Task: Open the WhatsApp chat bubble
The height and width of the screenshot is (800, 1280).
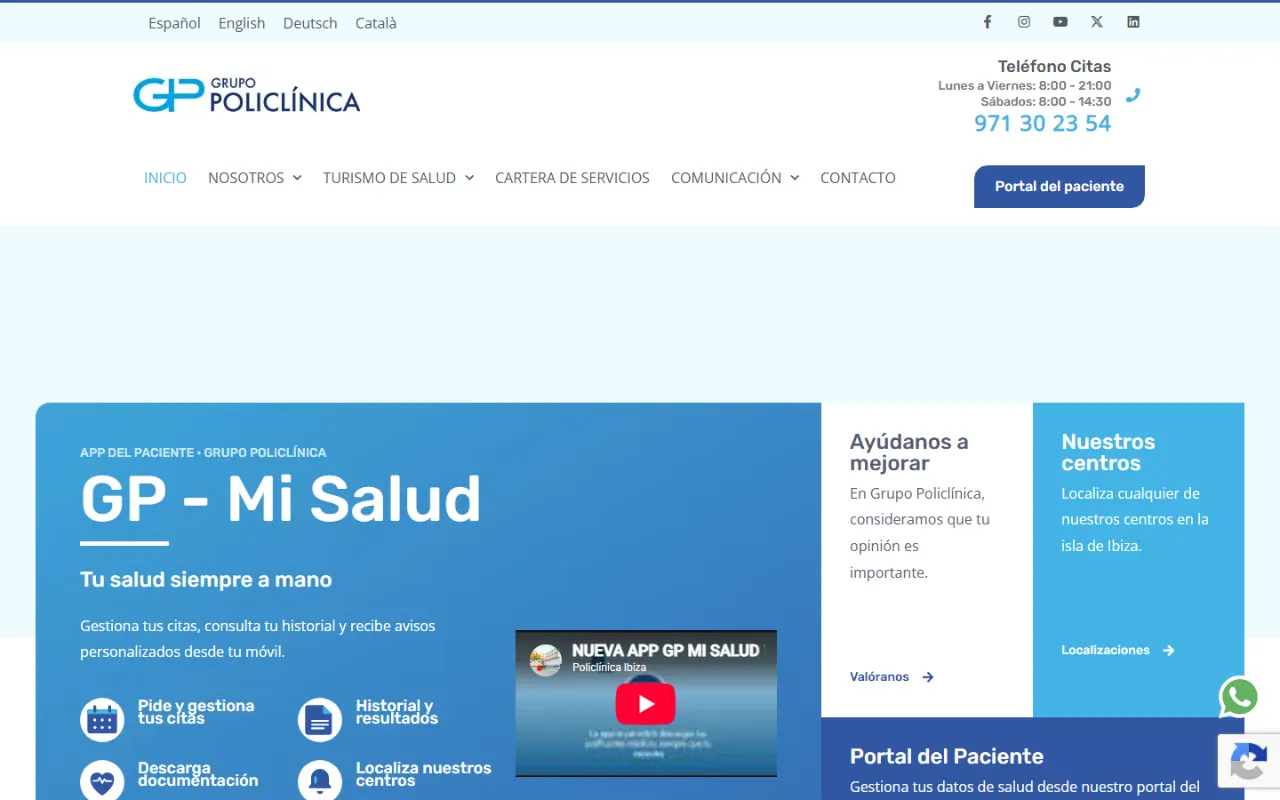Action: [1240, 697]
